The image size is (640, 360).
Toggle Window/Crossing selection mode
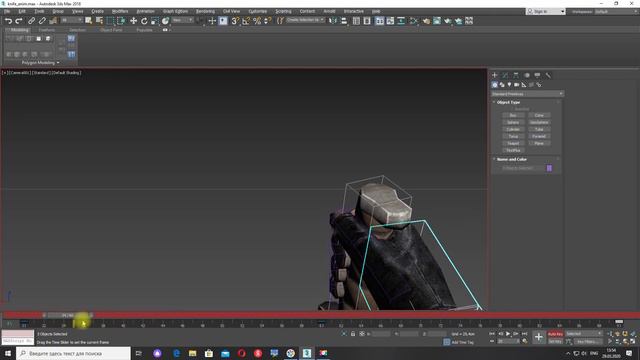[x=121, y=20]
